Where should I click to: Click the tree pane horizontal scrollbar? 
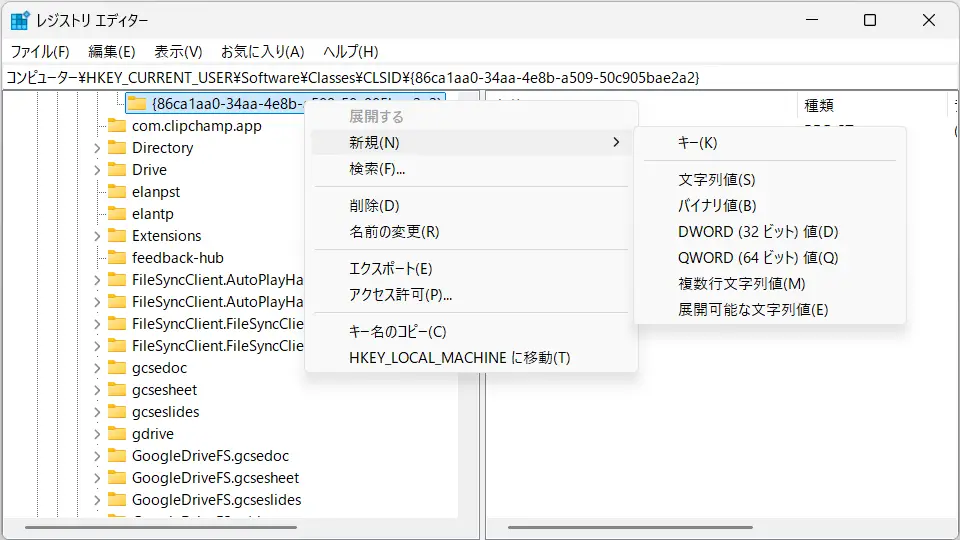[161, 527]
